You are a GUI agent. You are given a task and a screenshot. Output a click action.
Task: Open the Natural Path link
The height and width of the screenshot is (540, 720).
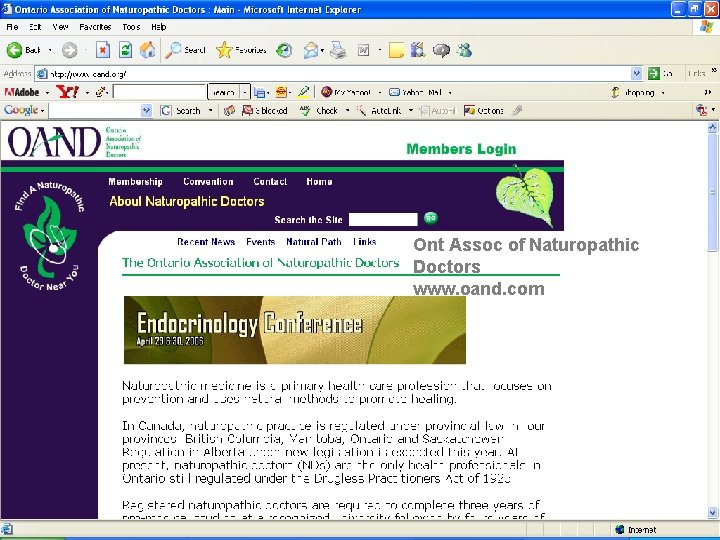[x=314, y=242]
